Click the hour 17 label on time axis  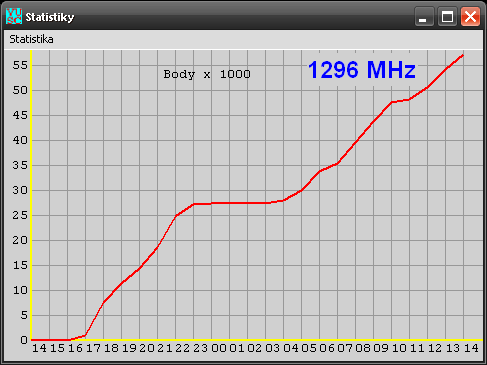coord(93,348)
